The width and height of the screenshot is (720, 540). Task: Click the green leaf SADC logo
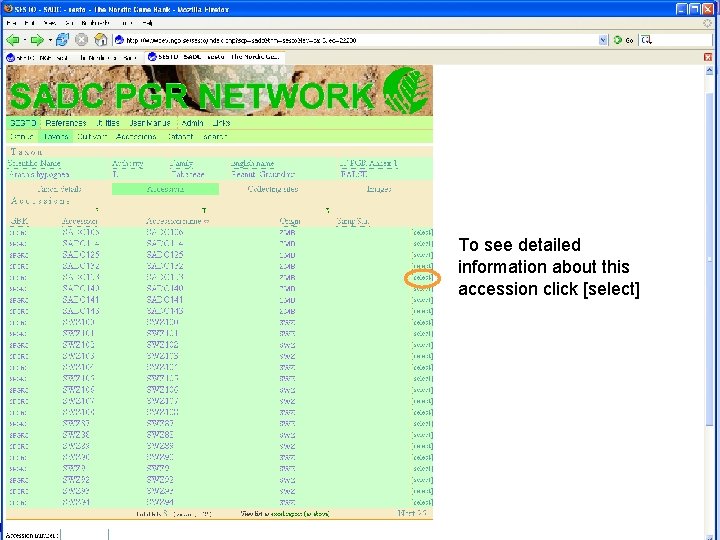406,90
